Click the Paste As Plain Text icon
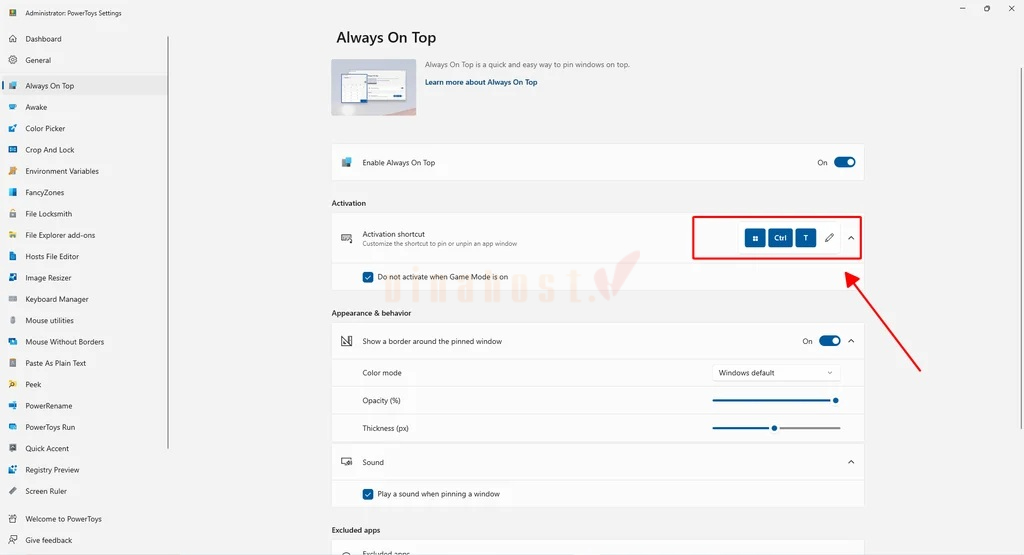1024x555 pixels. coord(12,363)
